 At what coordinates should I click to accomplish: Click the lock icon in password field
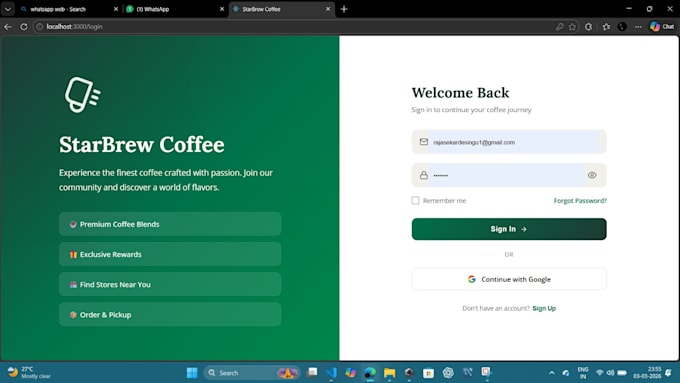coord(424,175)
